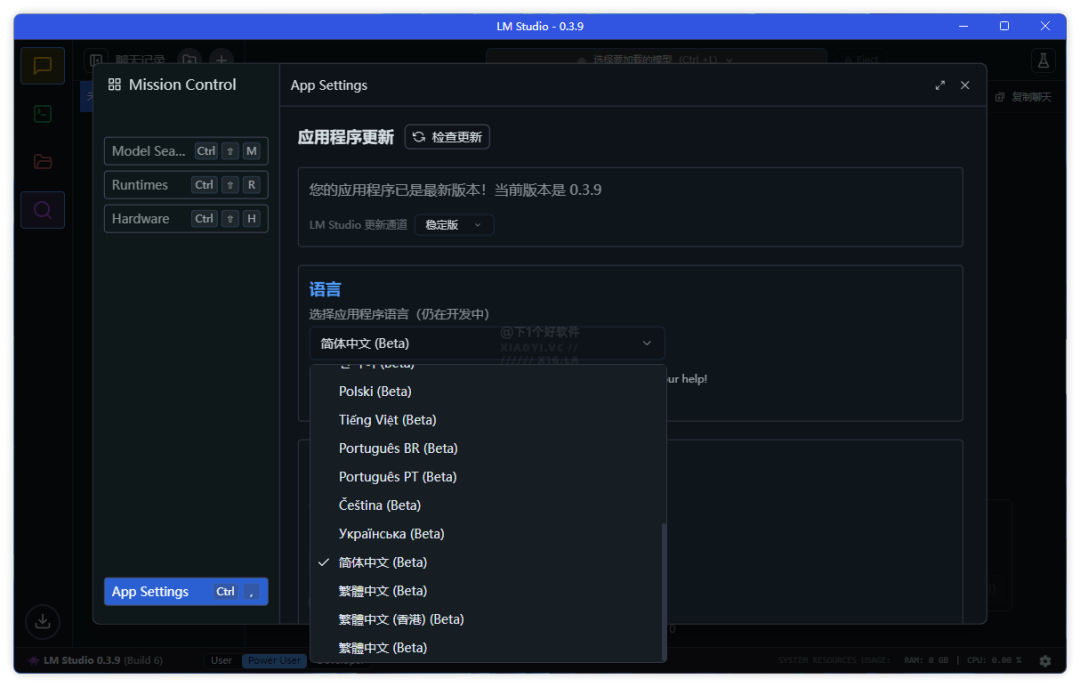Open the Developer terminal sidebar icon
This screenshot has width=1080, height=687.
click(x=42, y=114)
